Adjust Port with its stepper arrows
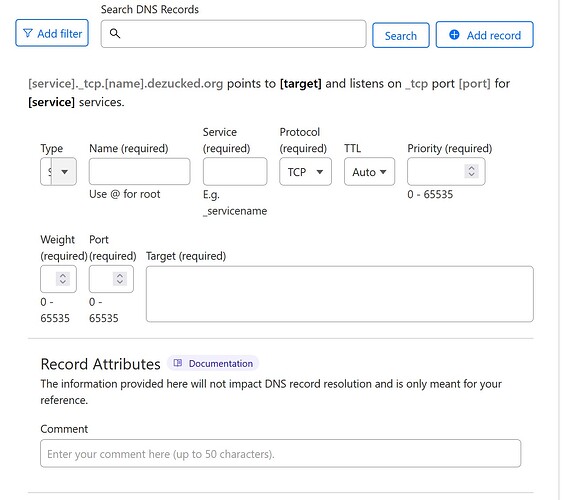This screenshot has width=572, height=500. click(120, 279)
